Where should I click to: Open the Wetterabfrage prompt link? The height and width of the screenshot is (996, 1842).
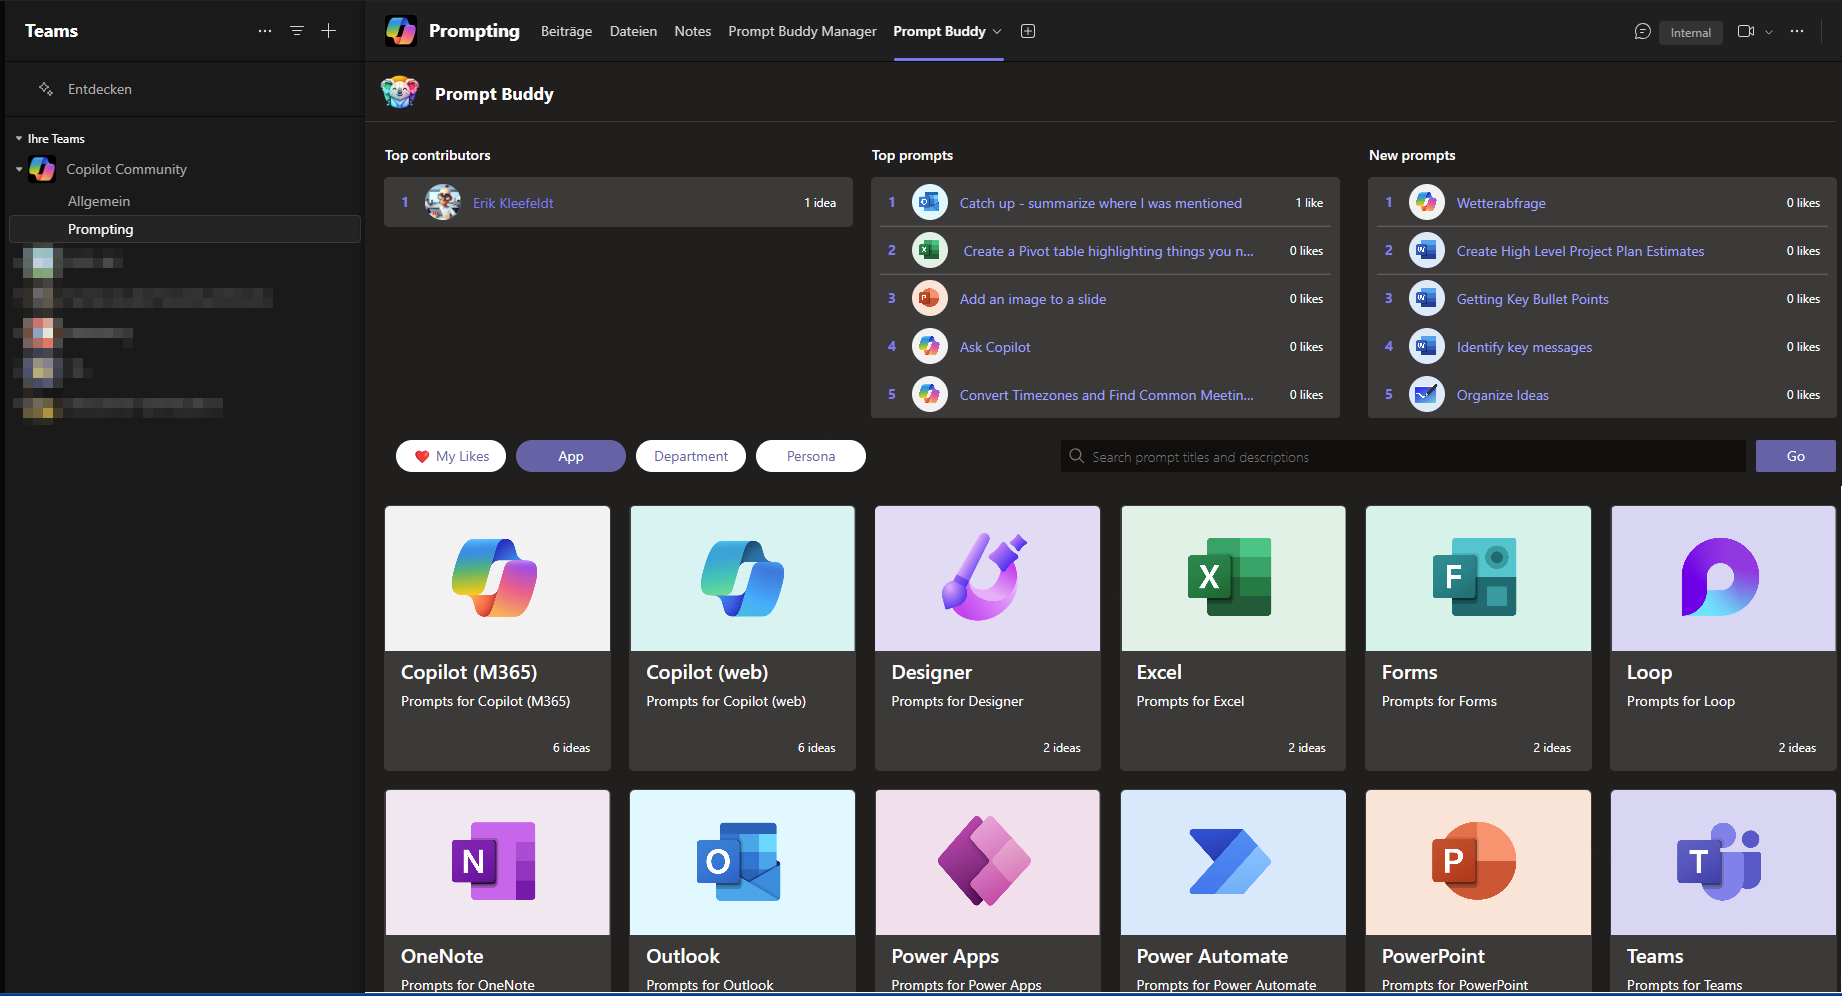tap(1500, 203)
